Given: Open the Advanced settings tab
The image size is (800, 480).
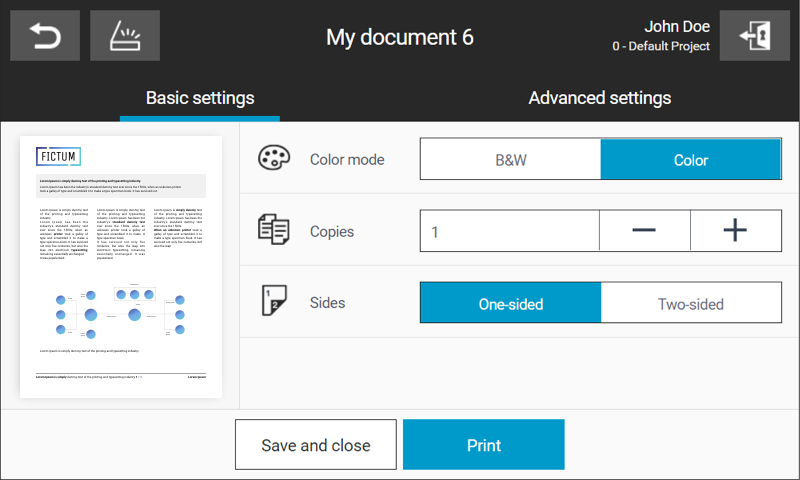Looking at the screenshot, I should click(599, 98).
